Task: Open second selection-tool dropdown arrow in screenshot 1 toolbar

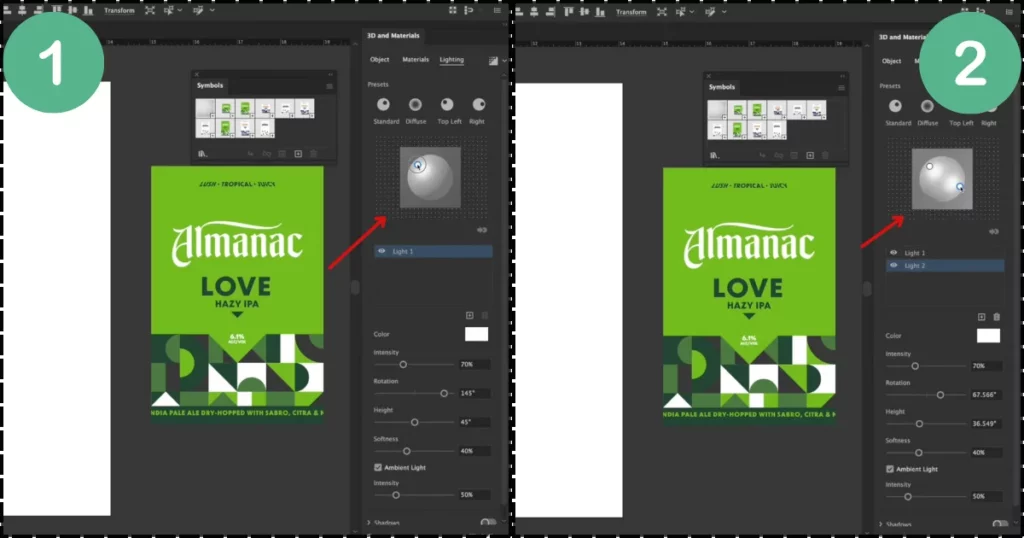Action: coord(212,10)
